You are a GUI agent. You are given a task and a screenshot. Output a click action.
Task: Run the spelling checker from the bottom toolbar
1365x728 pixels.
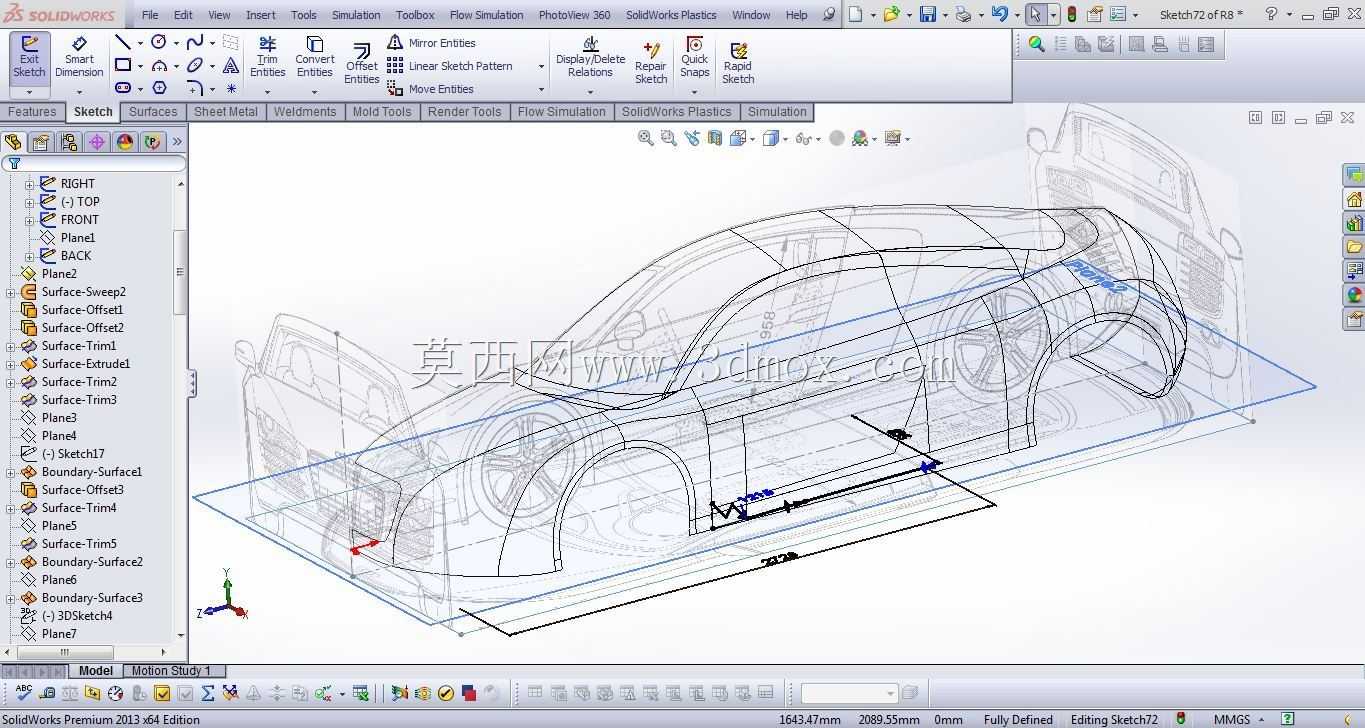pos(24,693)
